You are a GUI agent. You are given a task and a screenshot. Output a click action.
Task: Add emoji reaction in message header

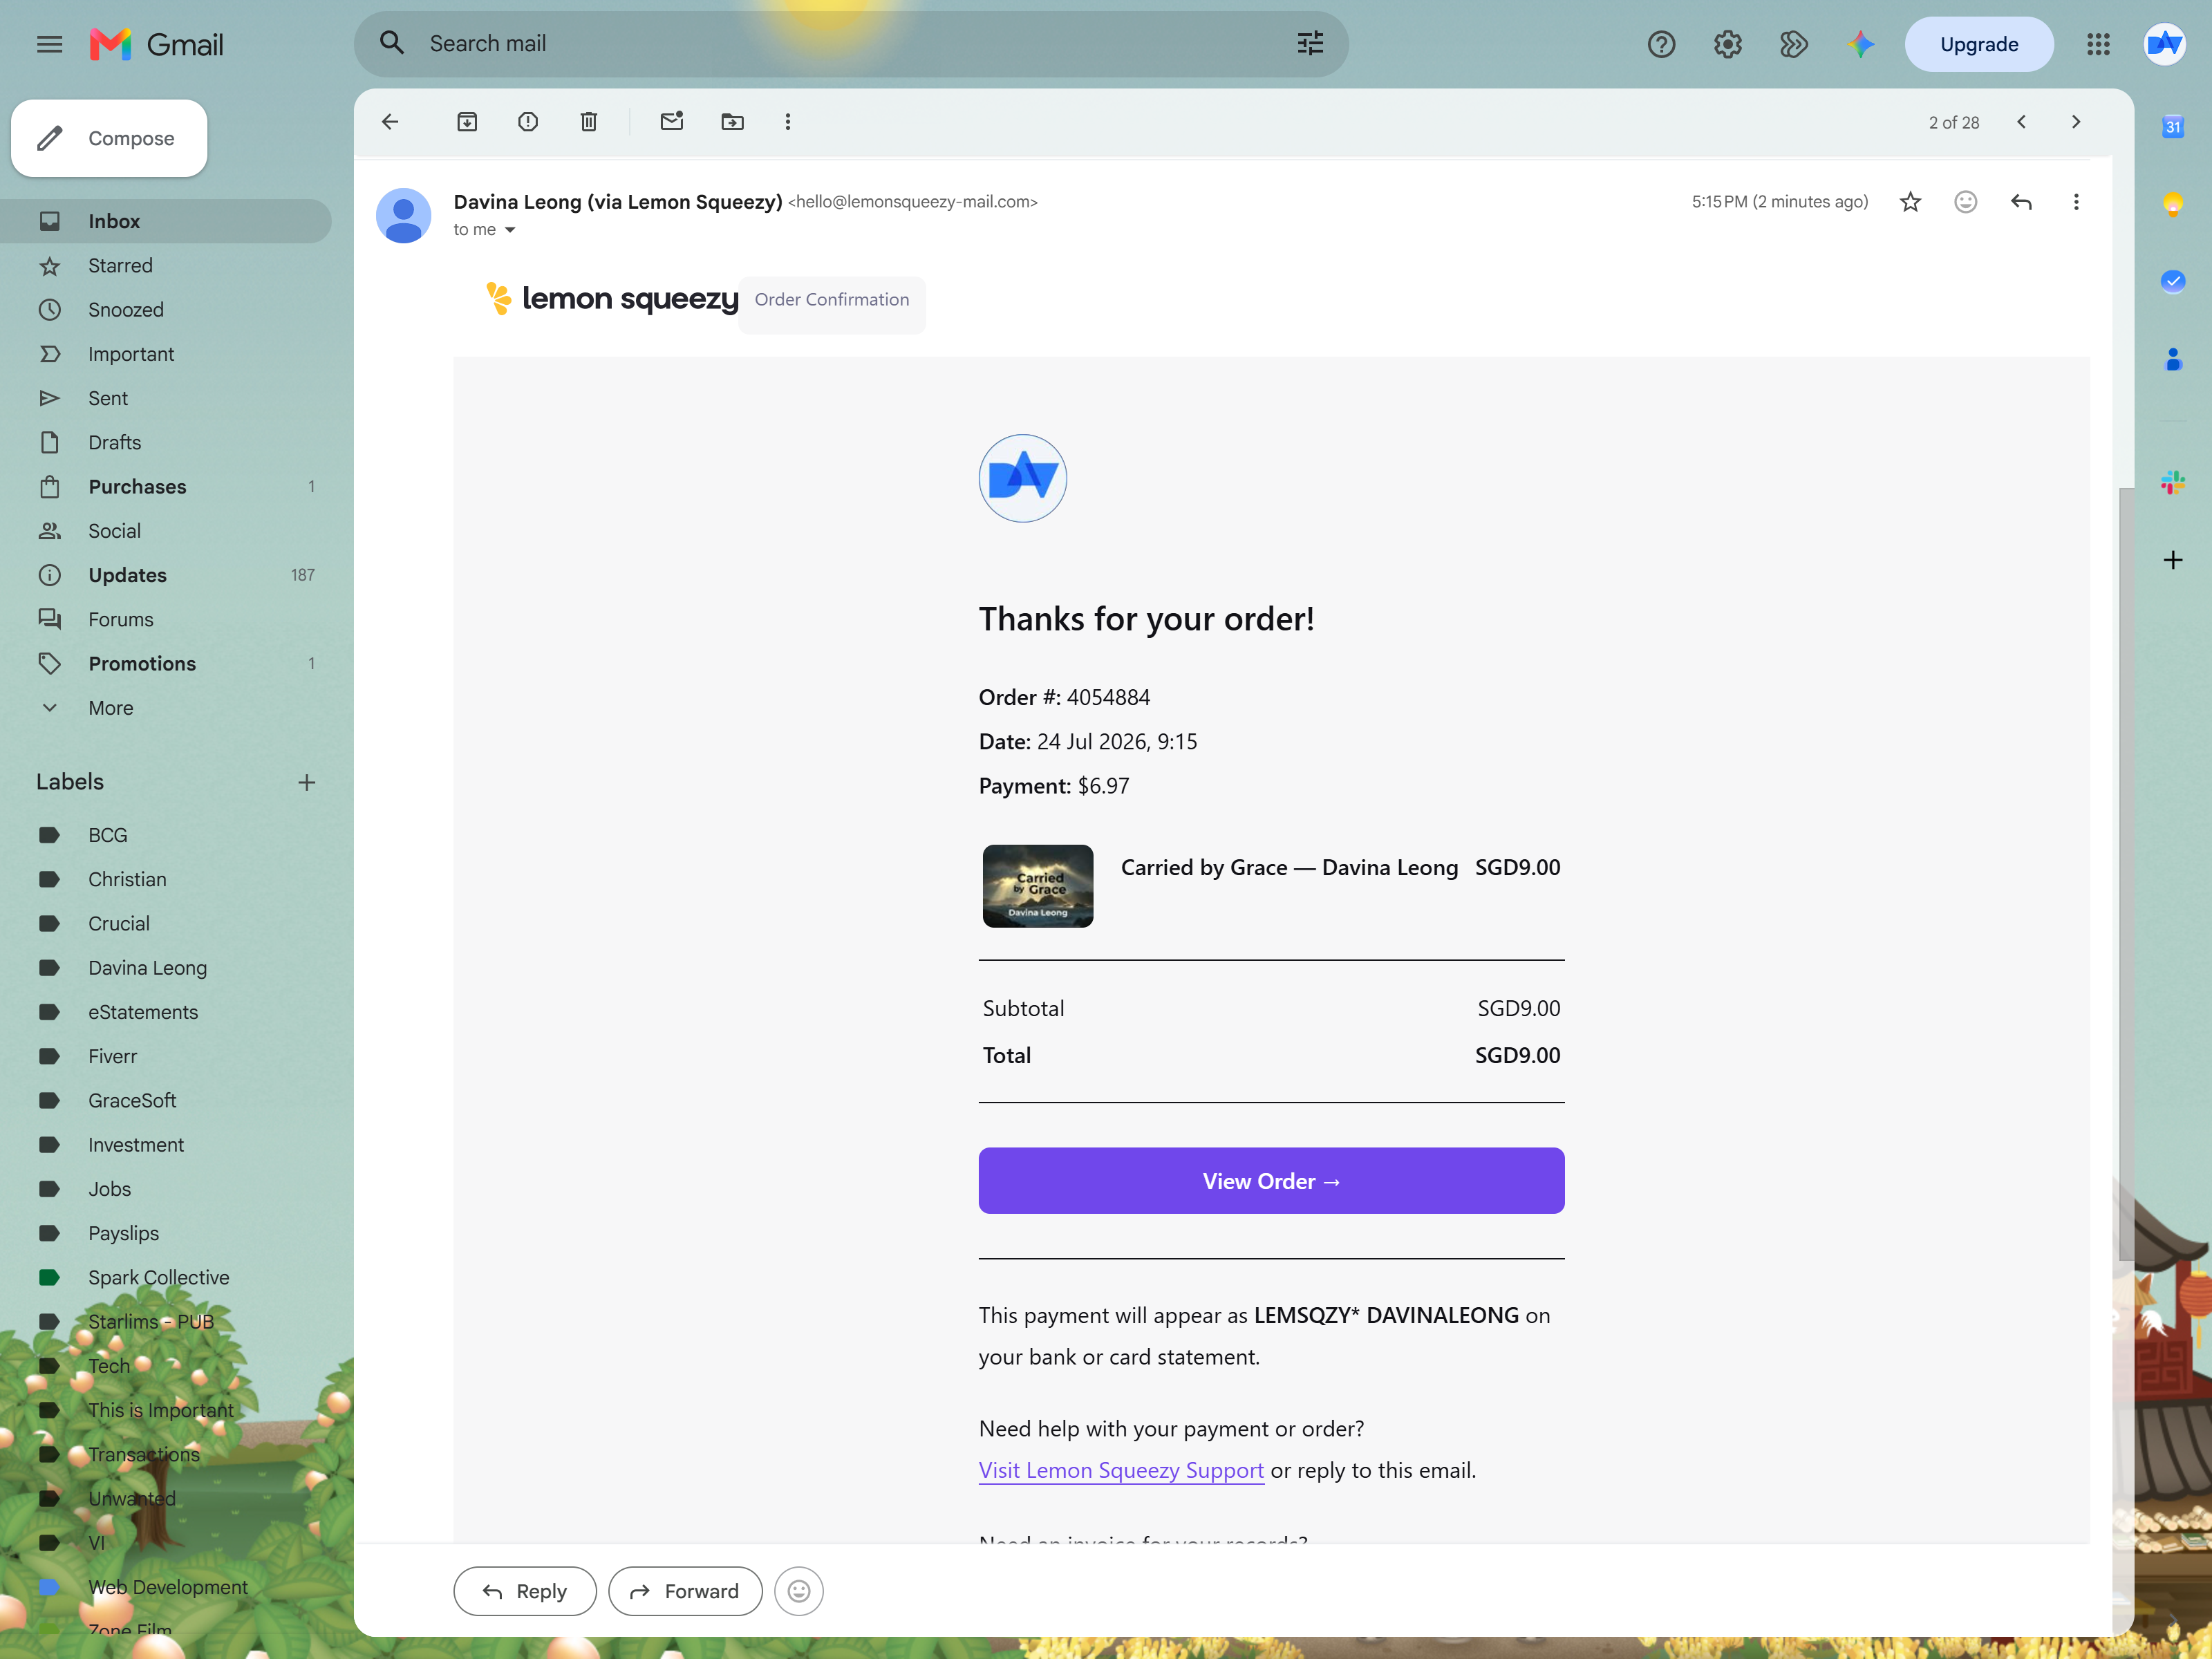(x=1966, y=202)
